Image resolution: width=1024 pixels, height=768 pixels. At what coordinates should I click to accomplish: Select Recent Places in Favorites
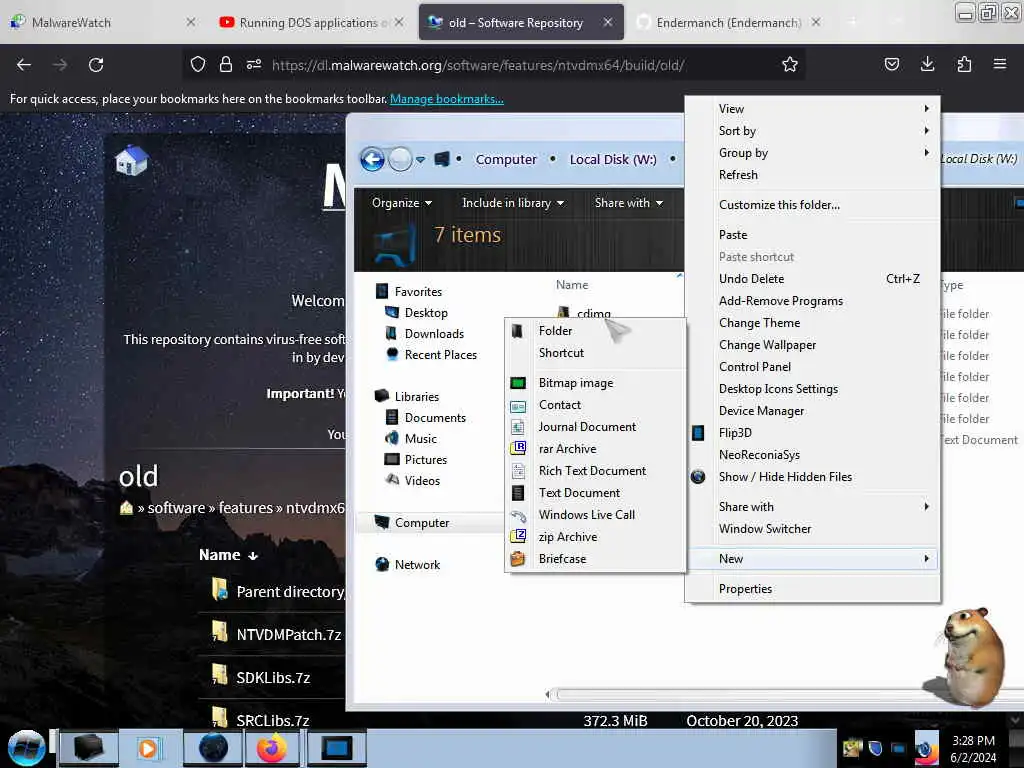coord(441,355)
